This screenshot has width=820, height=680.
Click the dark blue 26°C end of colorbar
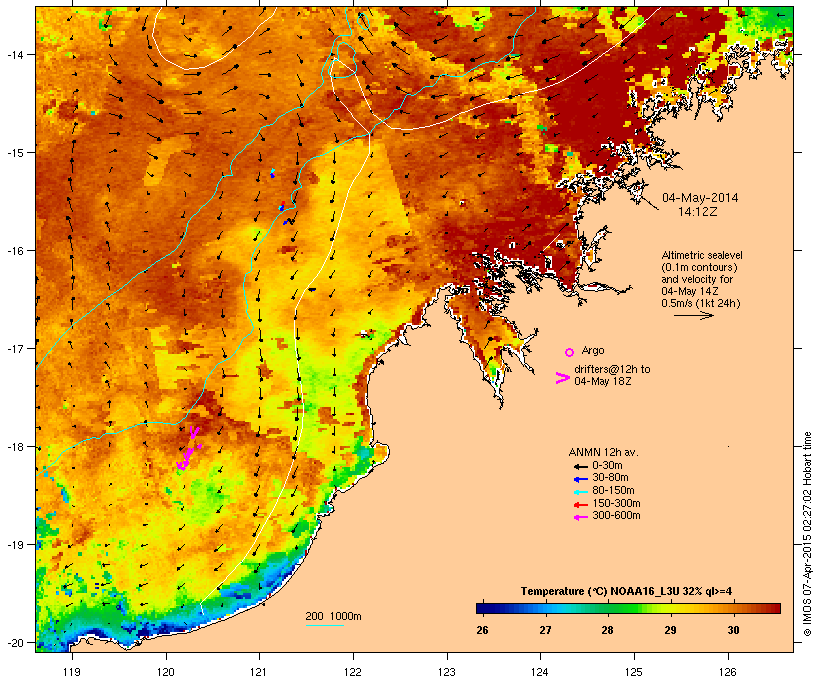(482, 608)
